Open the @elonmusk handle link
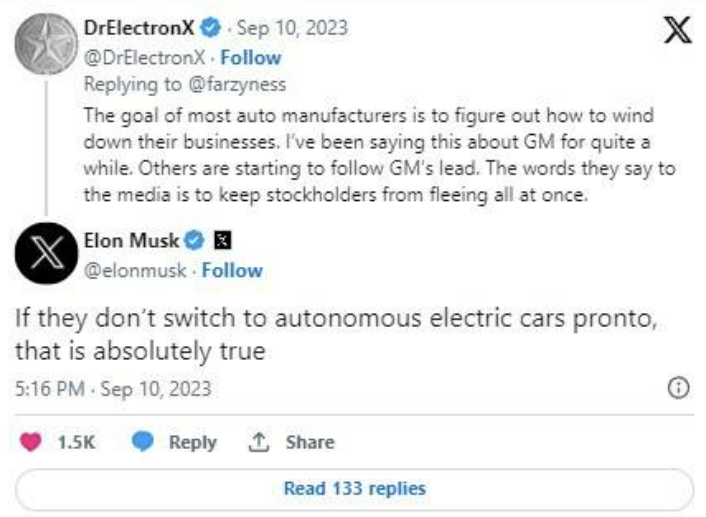Viewport: 706px width, 517px height. [135, 271]
